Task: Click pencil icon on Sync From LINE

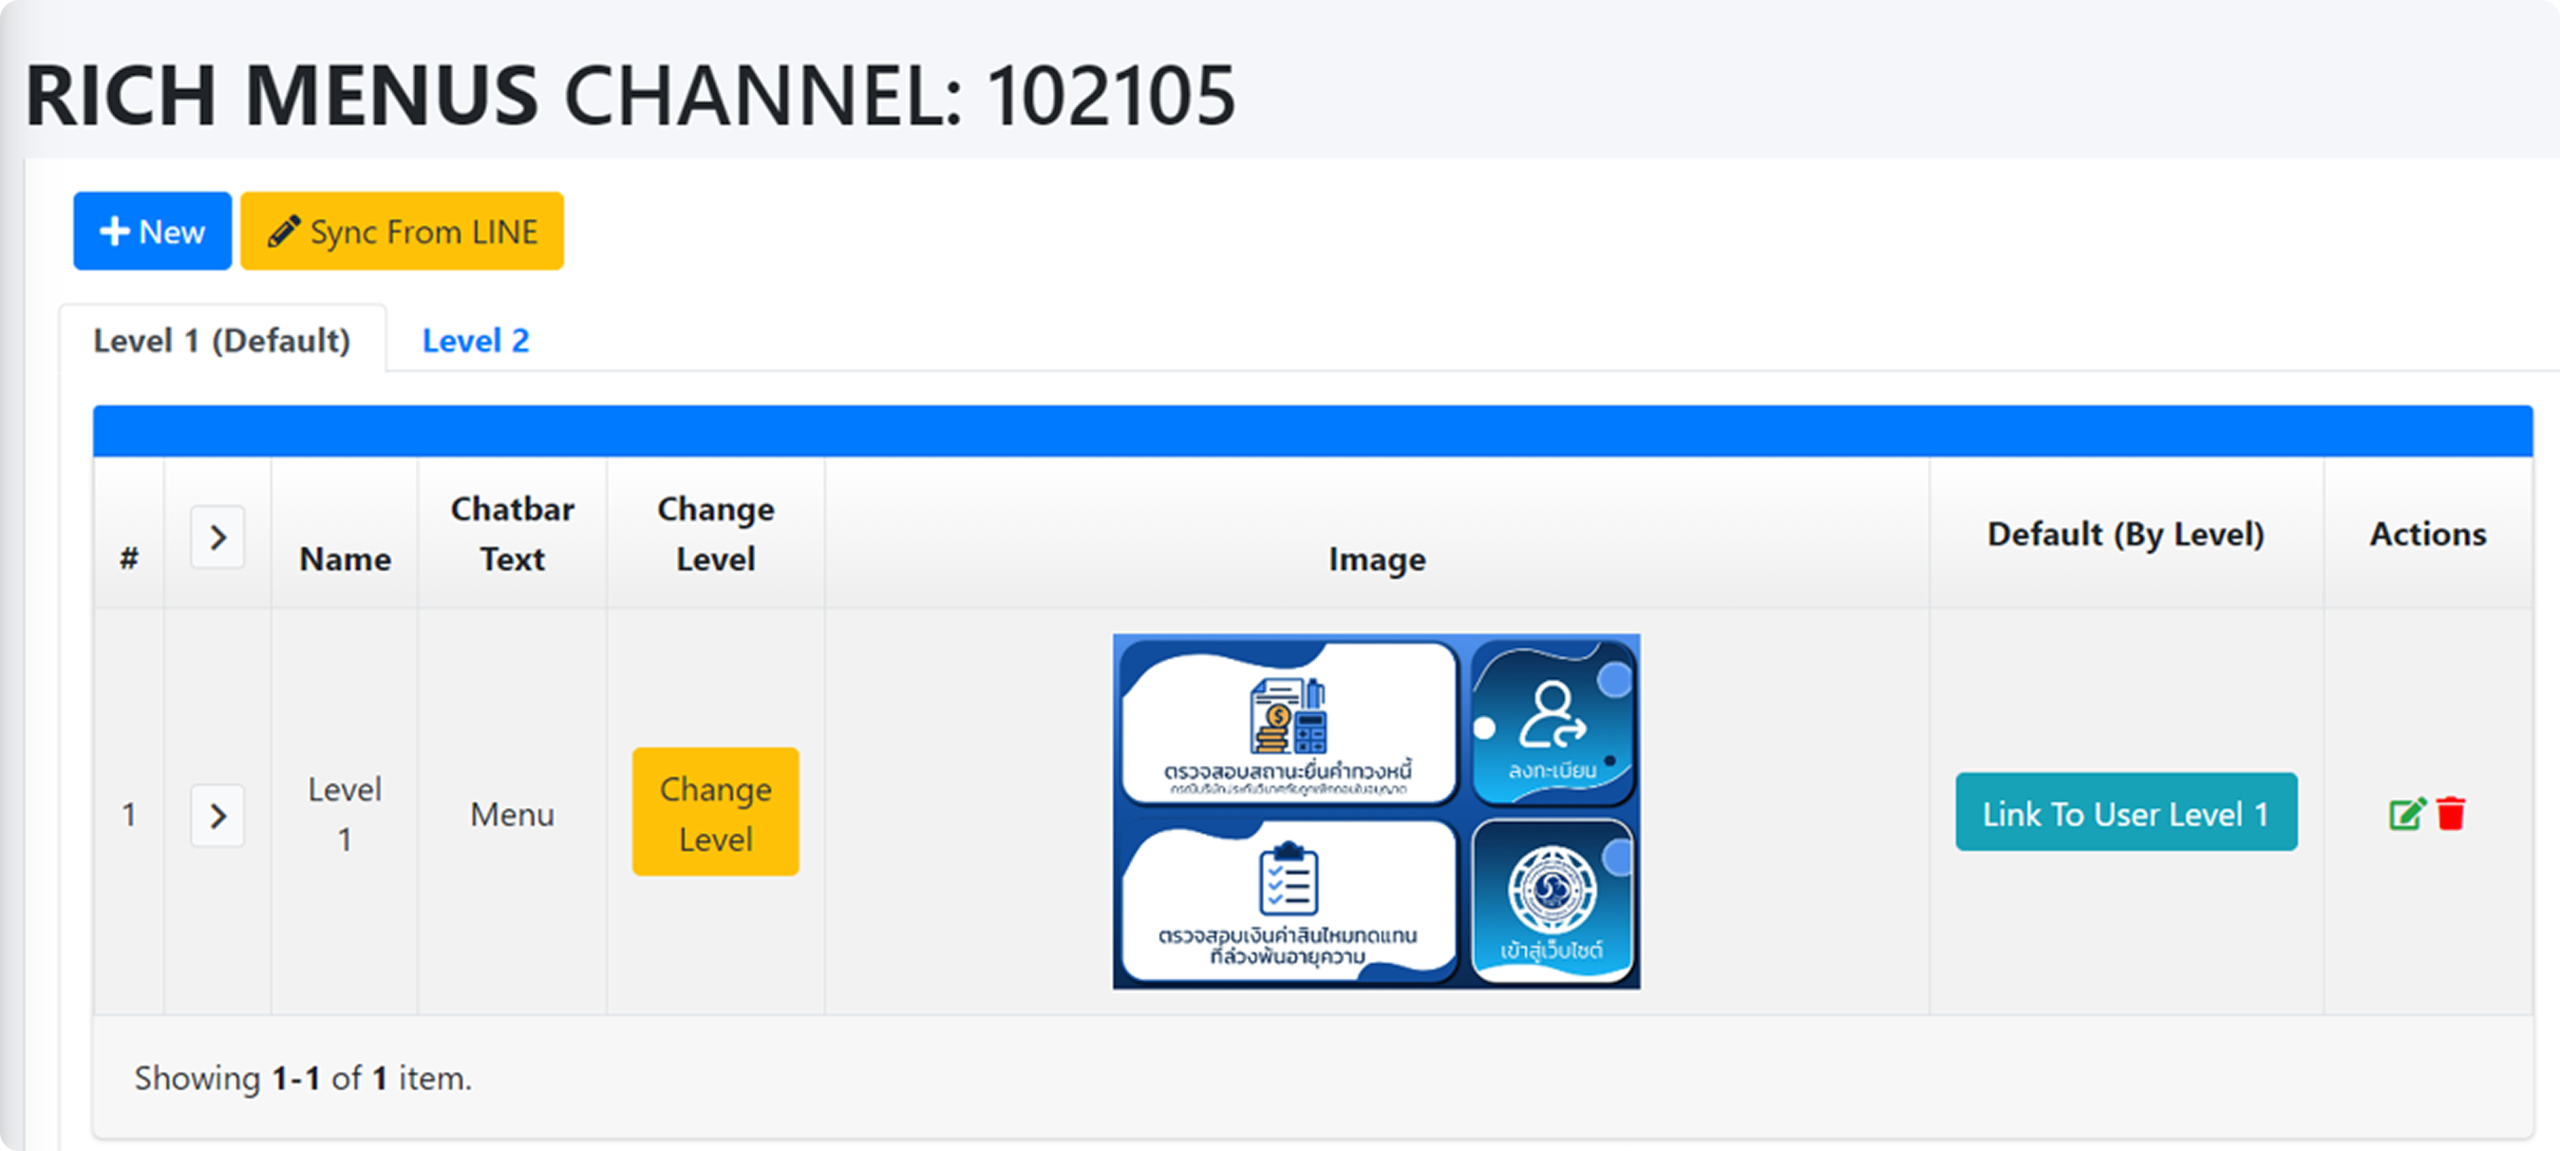Action: (x=283, y=231)
